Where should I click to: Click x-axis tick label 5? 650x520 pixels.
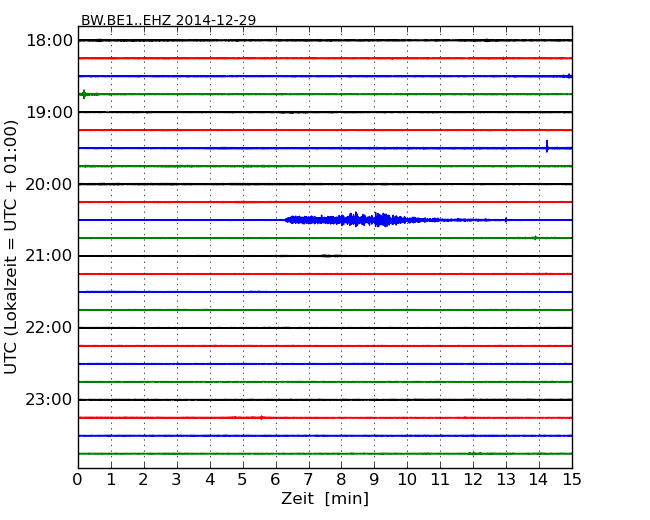(x=242, y=480)
